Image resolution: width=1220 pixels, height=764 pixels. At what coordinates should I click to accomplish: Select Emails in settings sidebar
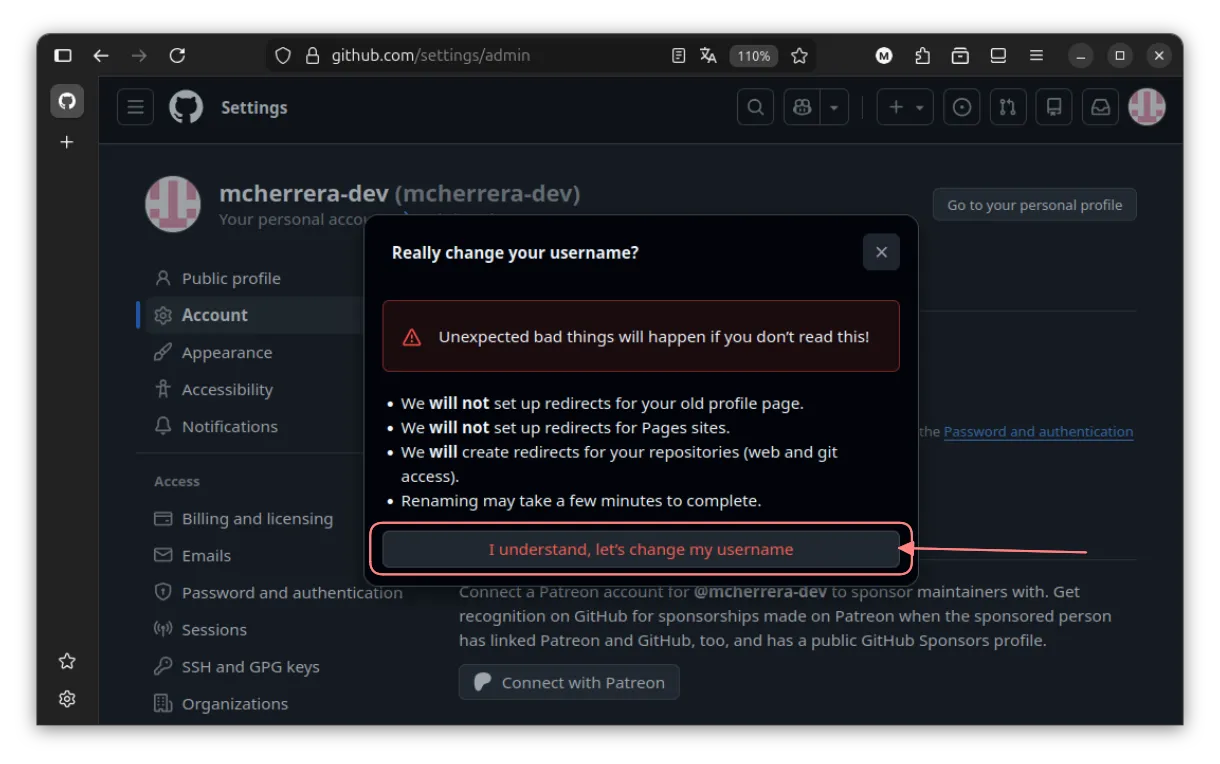[206, 555]
